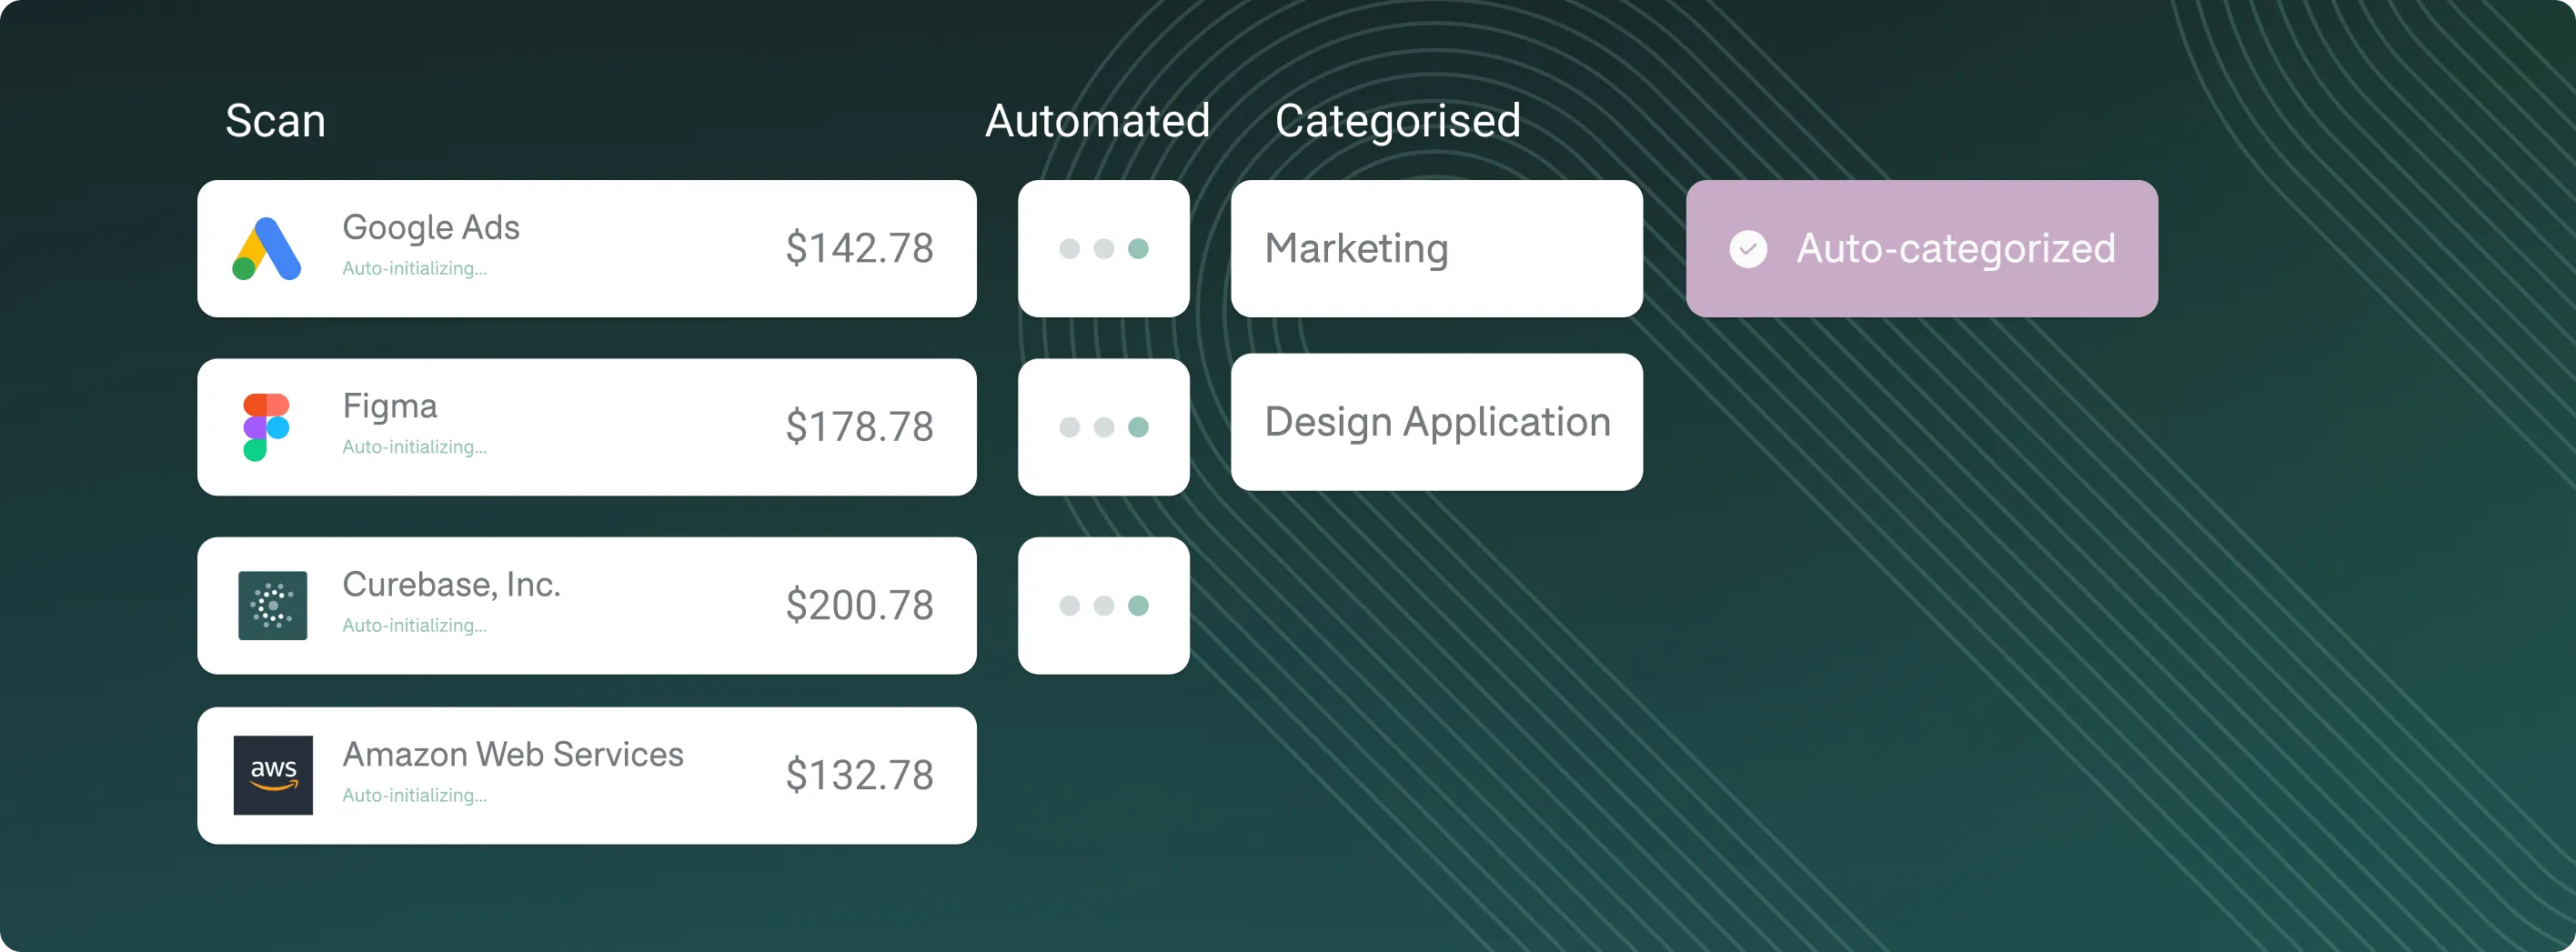Click the loading dots beside Google Ads

pyautogui.click(x=1103, y=249)
